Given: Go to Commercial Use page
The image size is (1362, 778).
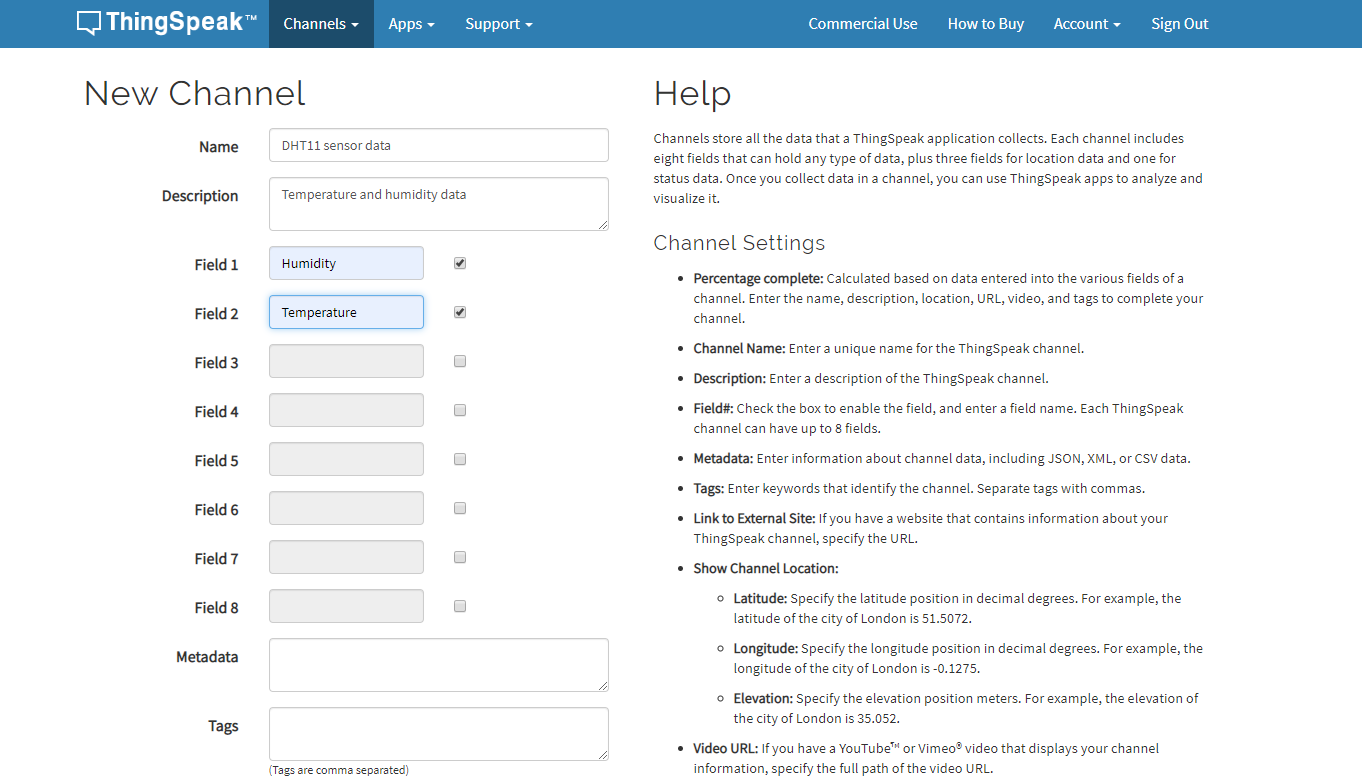Looking at the screenshot, I should [862, 24].
